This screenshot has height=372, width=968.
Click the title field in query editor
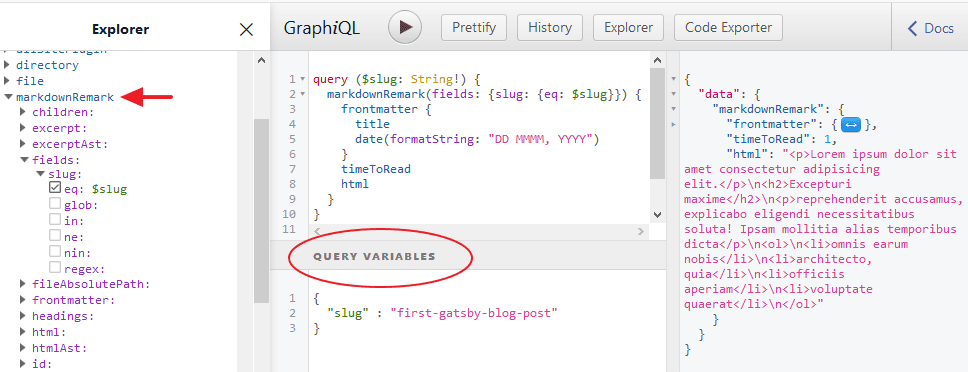tap(372, 125)
